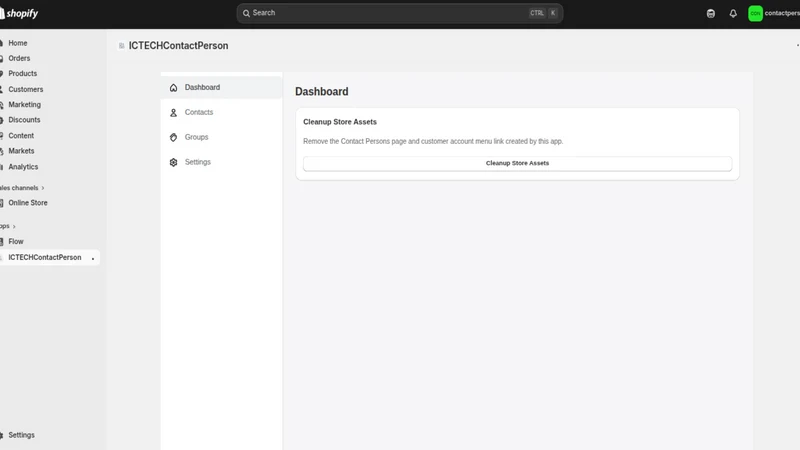Open the notifications bell
Image resolution: width=800 pixels, height=450 pixels.
pos(733,14)
